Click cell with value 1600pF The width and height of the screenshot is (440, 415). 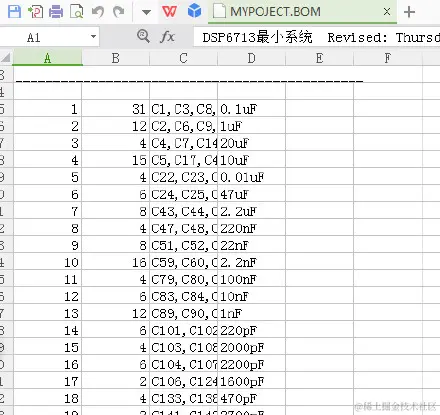251,381
